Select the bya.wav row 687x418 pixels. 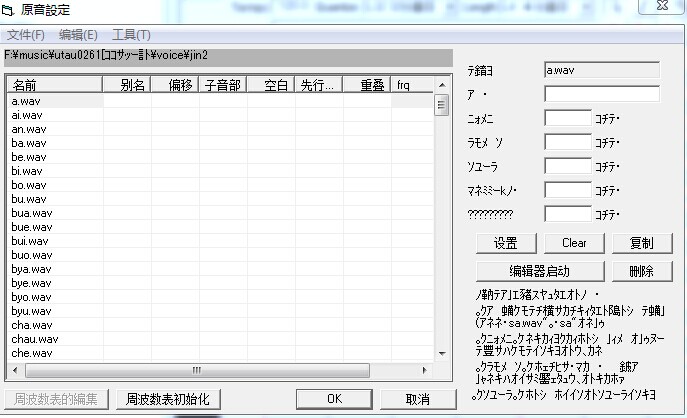(220, 269)
